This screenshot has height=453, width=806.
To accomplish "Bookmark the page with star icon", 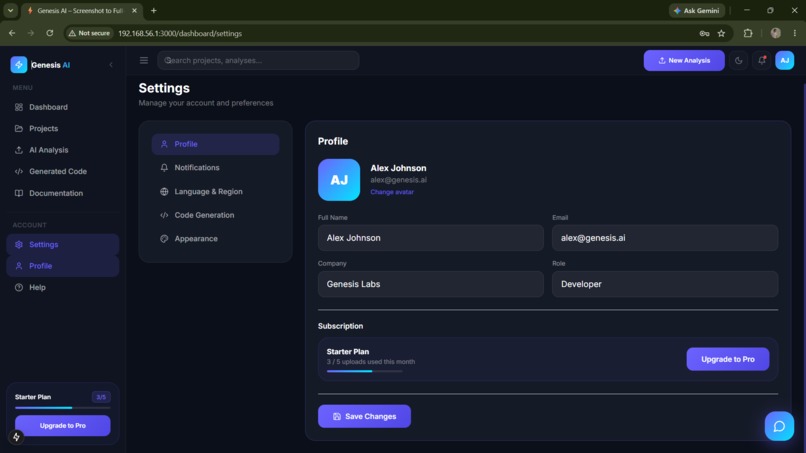I will click(721, 33).
